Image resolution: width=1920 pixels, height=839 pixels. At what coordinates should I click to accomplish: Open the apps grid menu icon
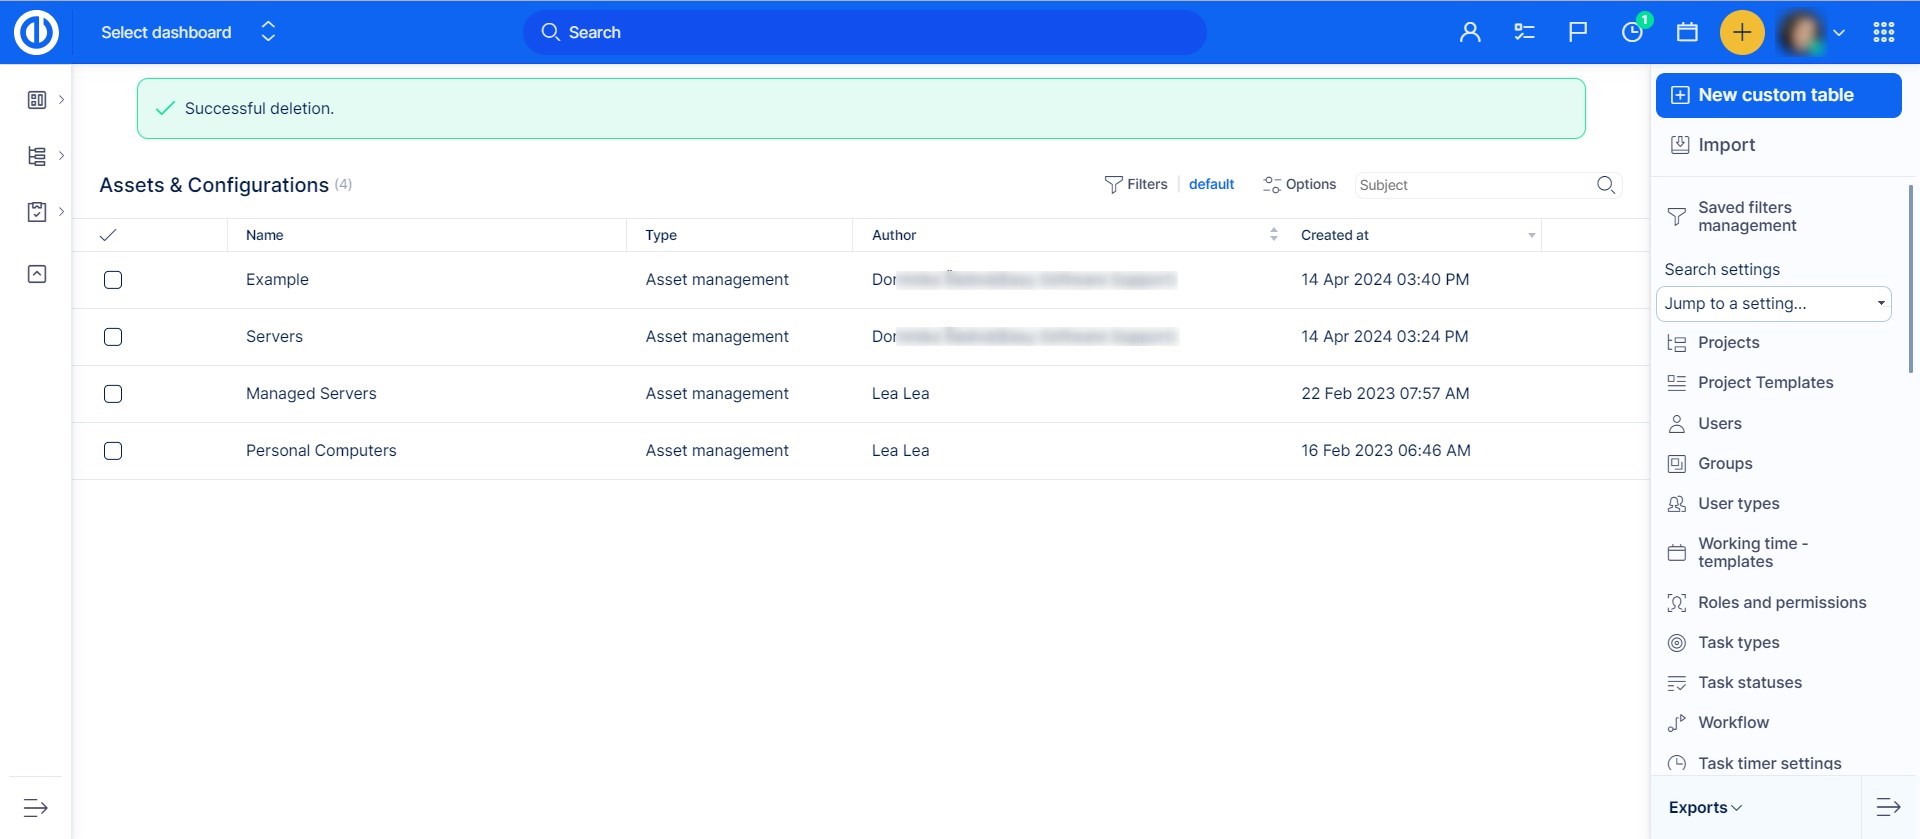(1883, 32)
